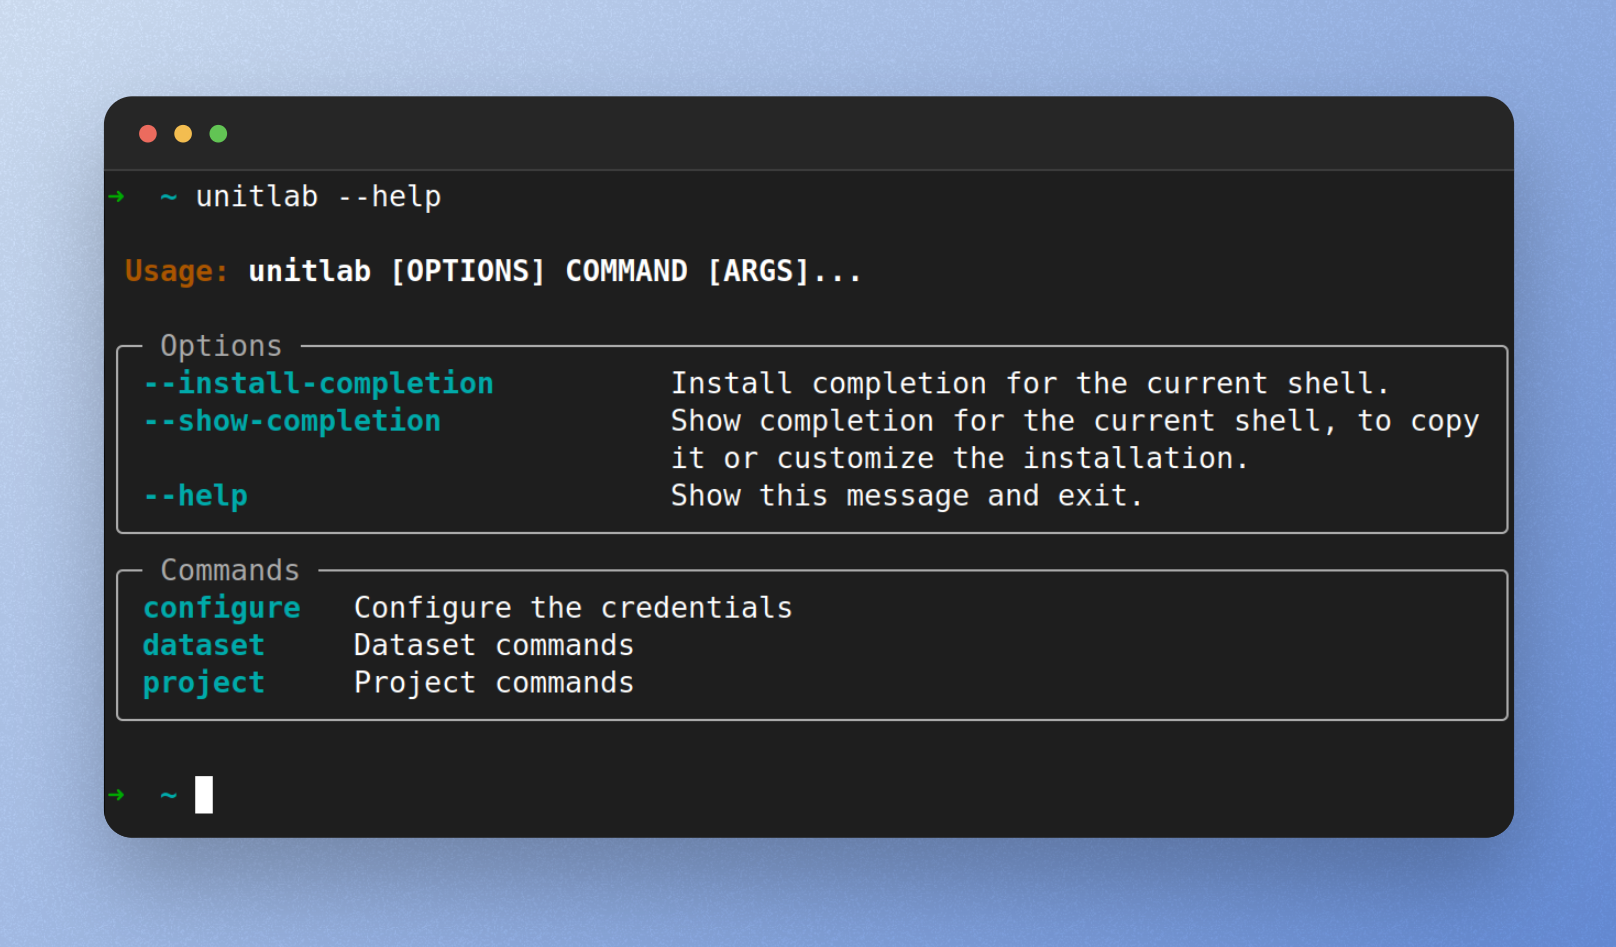Click the project command name
1616x947 pixels.
tap(204, 683)
